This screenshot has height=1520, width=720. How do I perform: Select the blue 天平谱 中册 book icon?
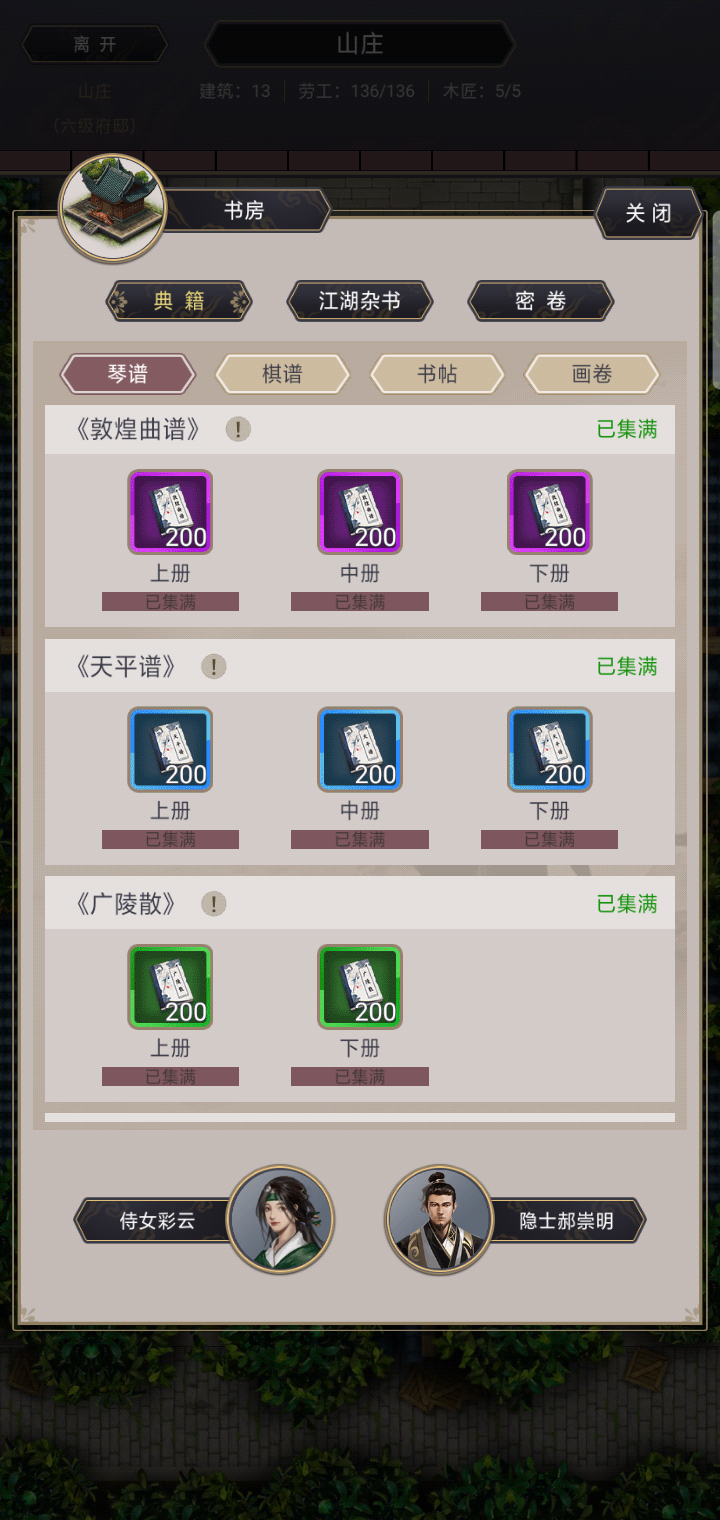pos(360,749)
